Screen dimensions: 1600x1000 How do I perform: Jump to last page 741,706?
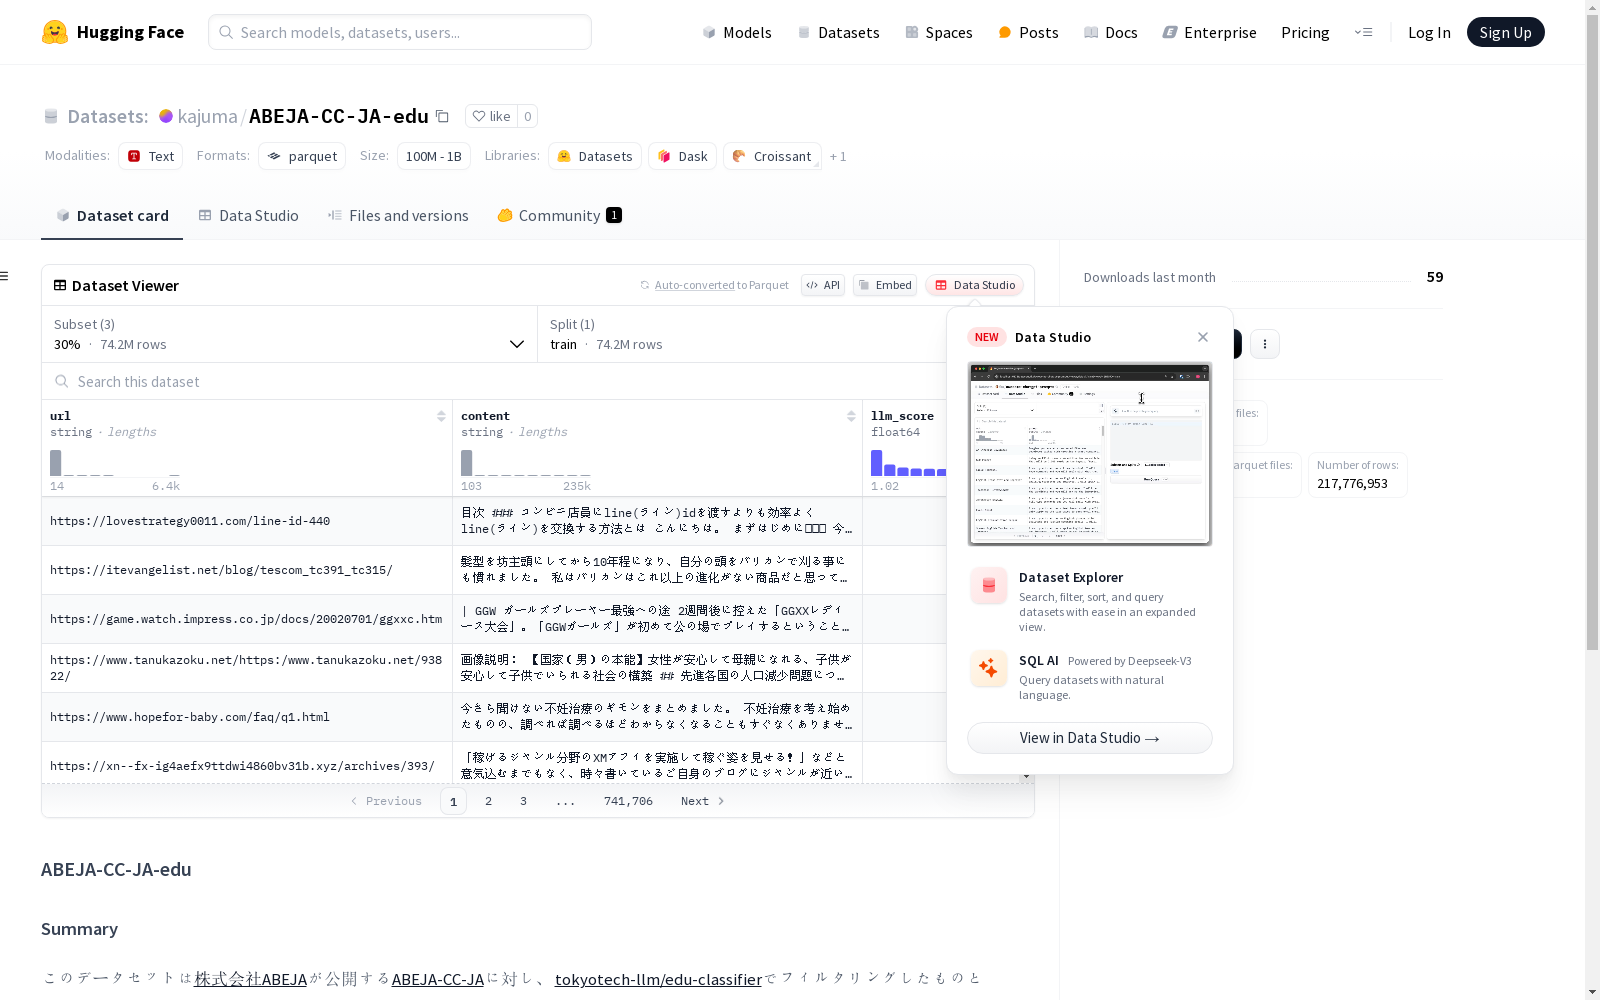coord(628,801)
